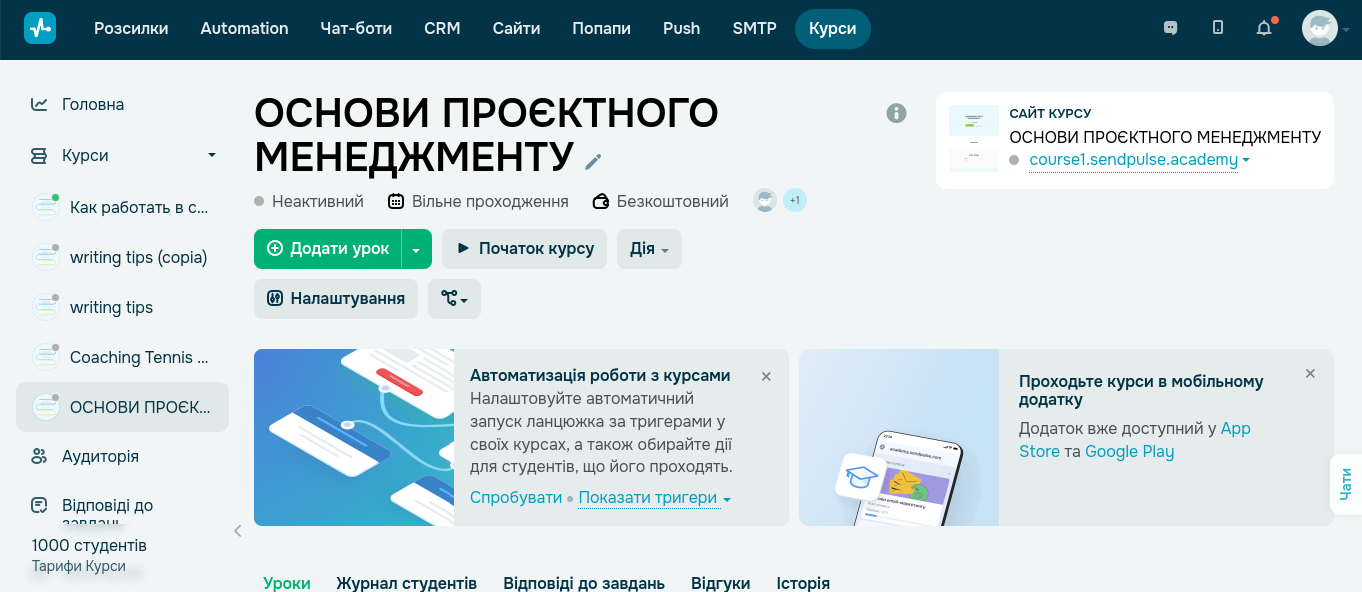Open the chat/messages icon in the top bar
The height and width of the screenshot is (592, 1362).
pos(1171,28)
